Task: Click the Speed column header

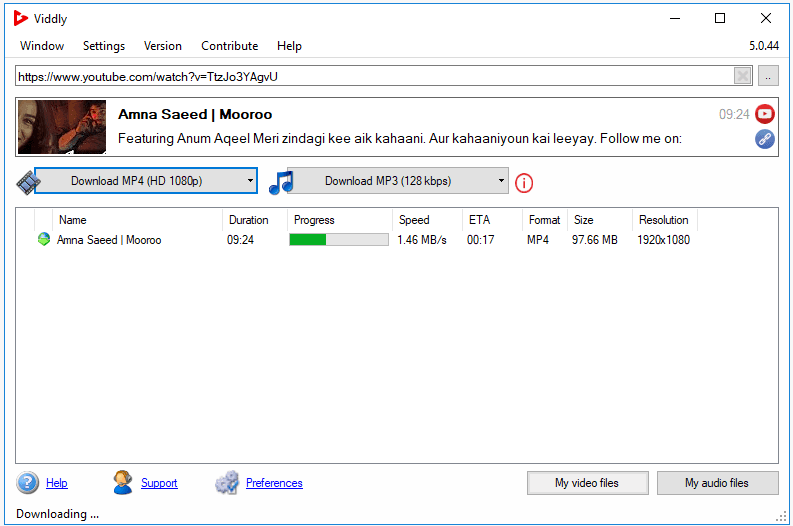Action: click(x=414, y=220)
